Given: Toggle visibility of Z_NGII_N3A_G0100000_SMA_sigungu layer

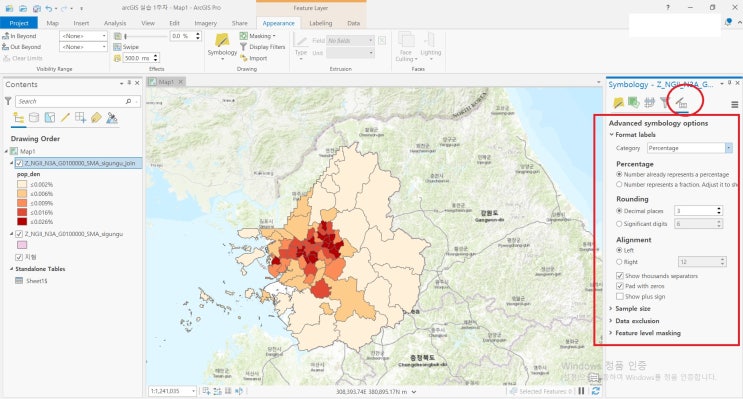Looking at the screenshot, I should tap(19, 234).
